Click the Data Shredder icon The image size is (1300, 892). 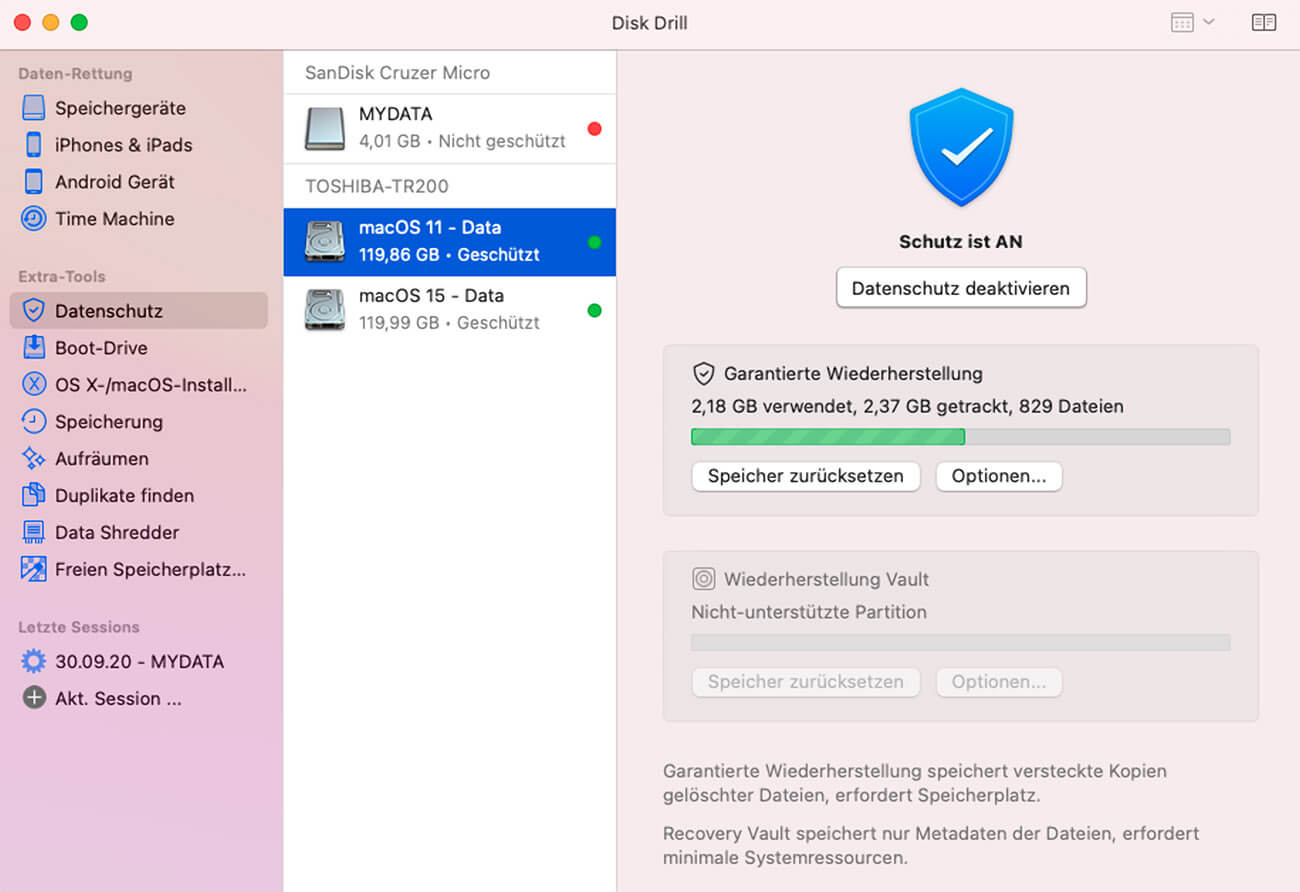point(34,533)
